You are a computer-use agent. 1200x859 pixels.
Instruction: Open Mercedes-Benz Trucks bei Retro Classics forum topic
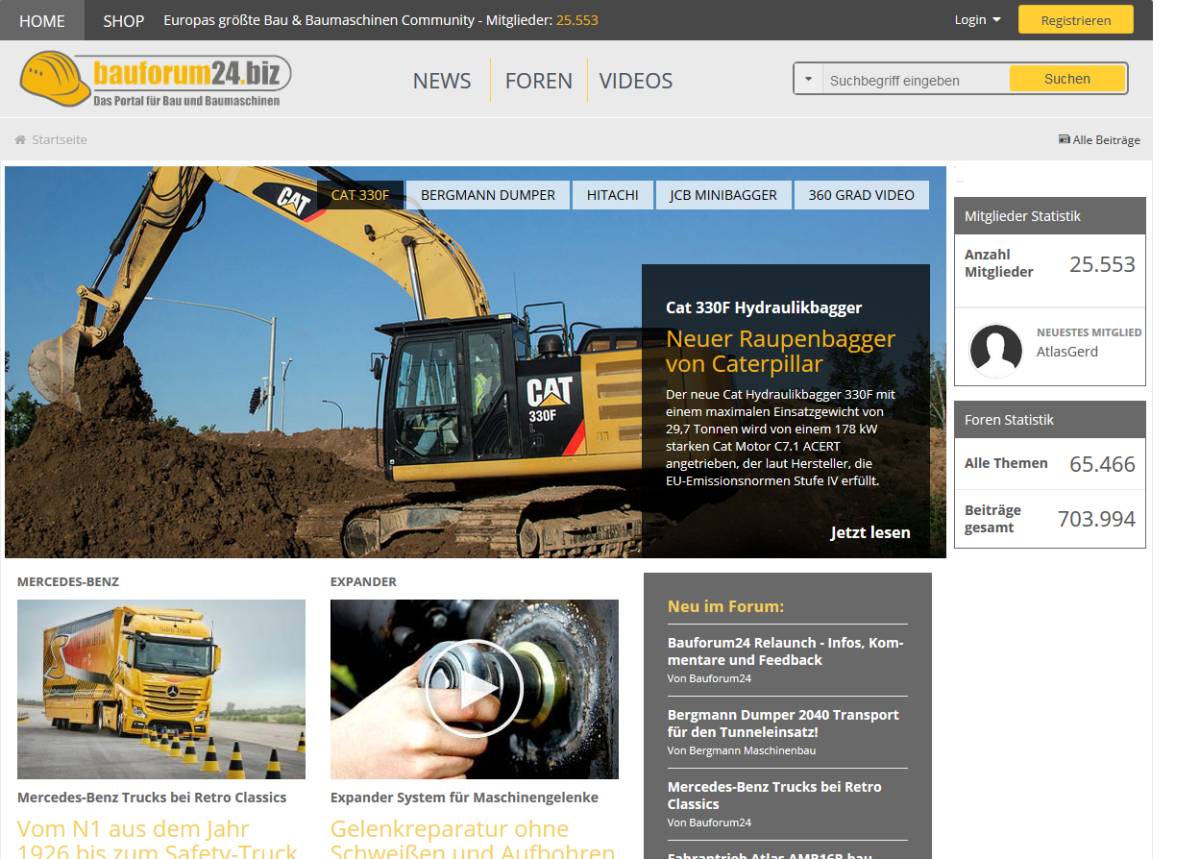coord(774,795)
